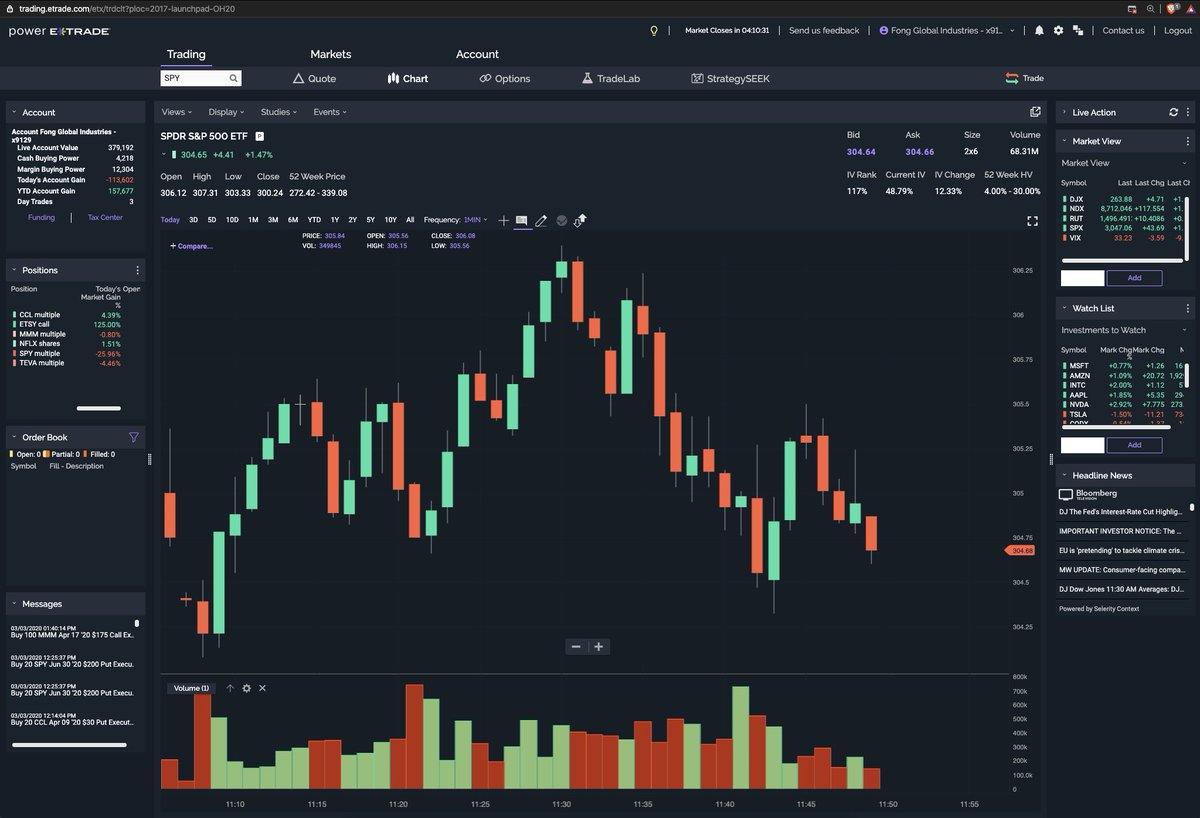
Task: Collapse the Account panel
Action: (13, 112)
